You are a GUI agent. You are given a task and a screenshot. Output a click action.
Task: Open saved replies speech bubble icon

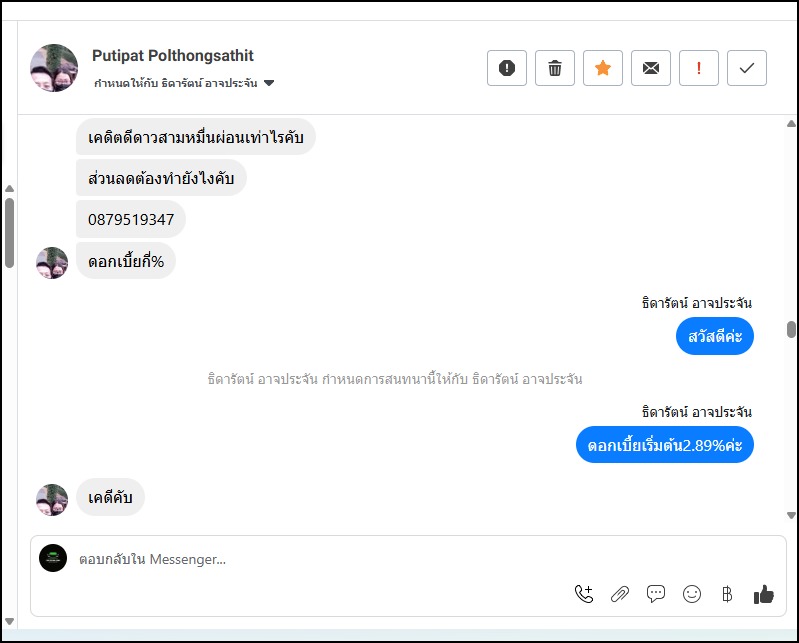[x=656, y=594]
